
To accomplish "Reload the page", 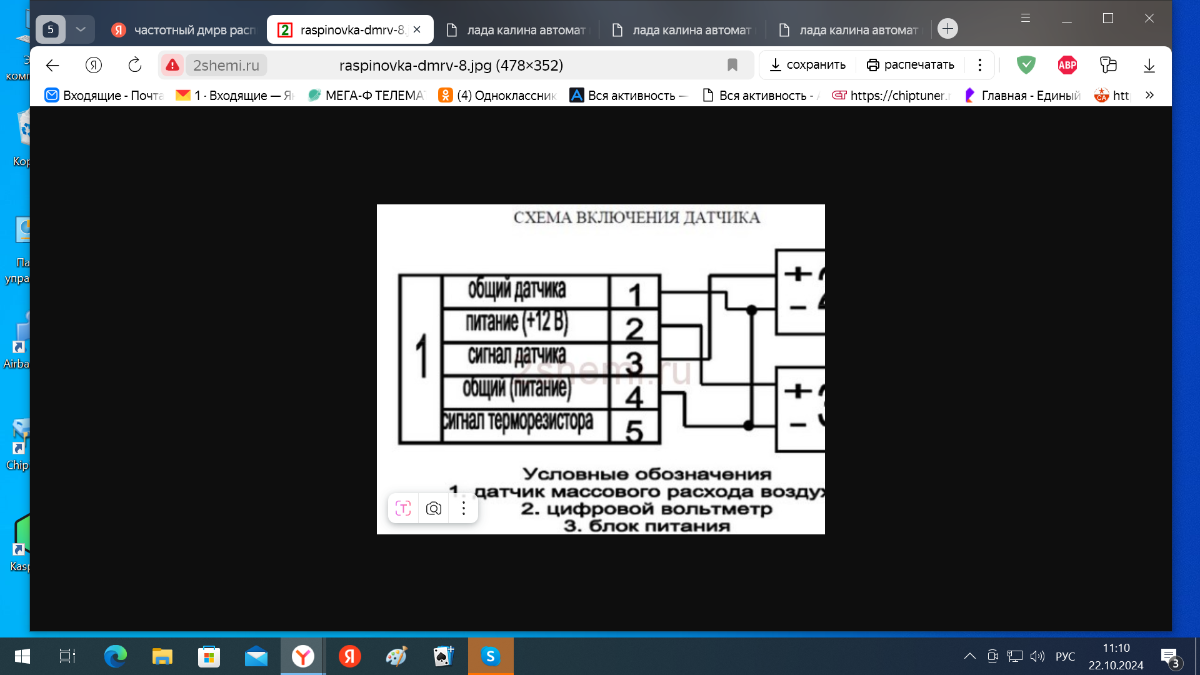I will 135,65.
